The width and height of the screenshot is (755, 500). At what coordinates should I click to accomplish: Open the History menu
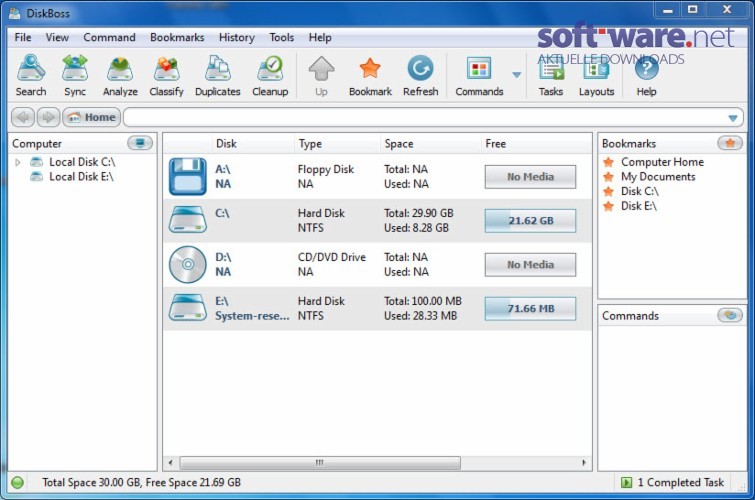coord(236,37)
